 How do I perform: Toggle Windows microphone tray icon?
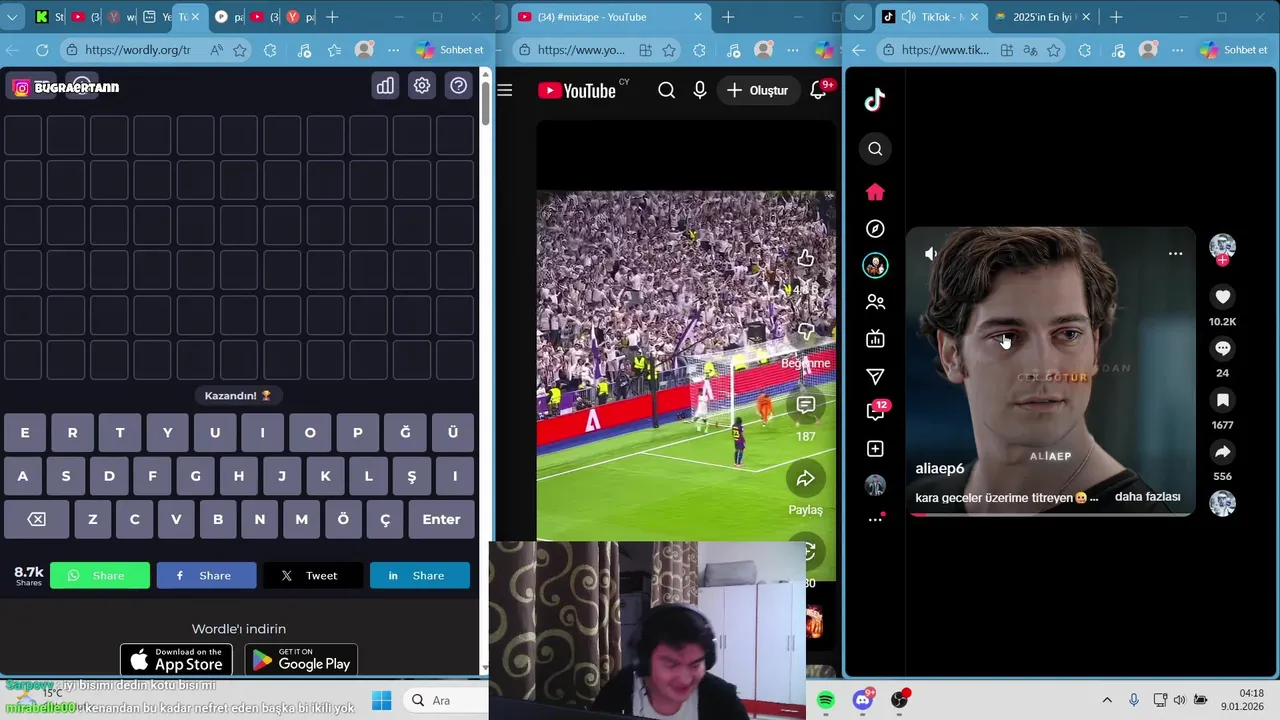pyautogui.click(x=1133, y=700)
